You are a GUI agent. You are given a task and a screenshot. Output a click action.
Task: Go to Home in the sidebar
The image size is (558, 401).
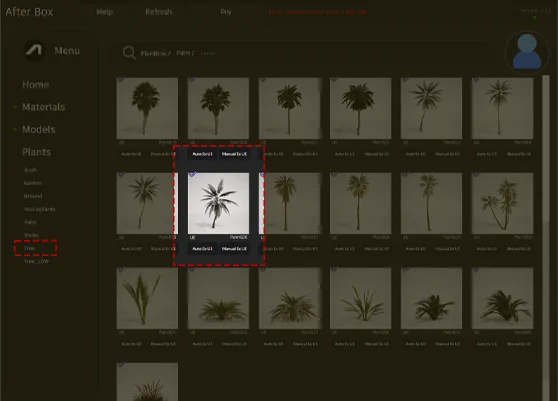coord(36,85)
